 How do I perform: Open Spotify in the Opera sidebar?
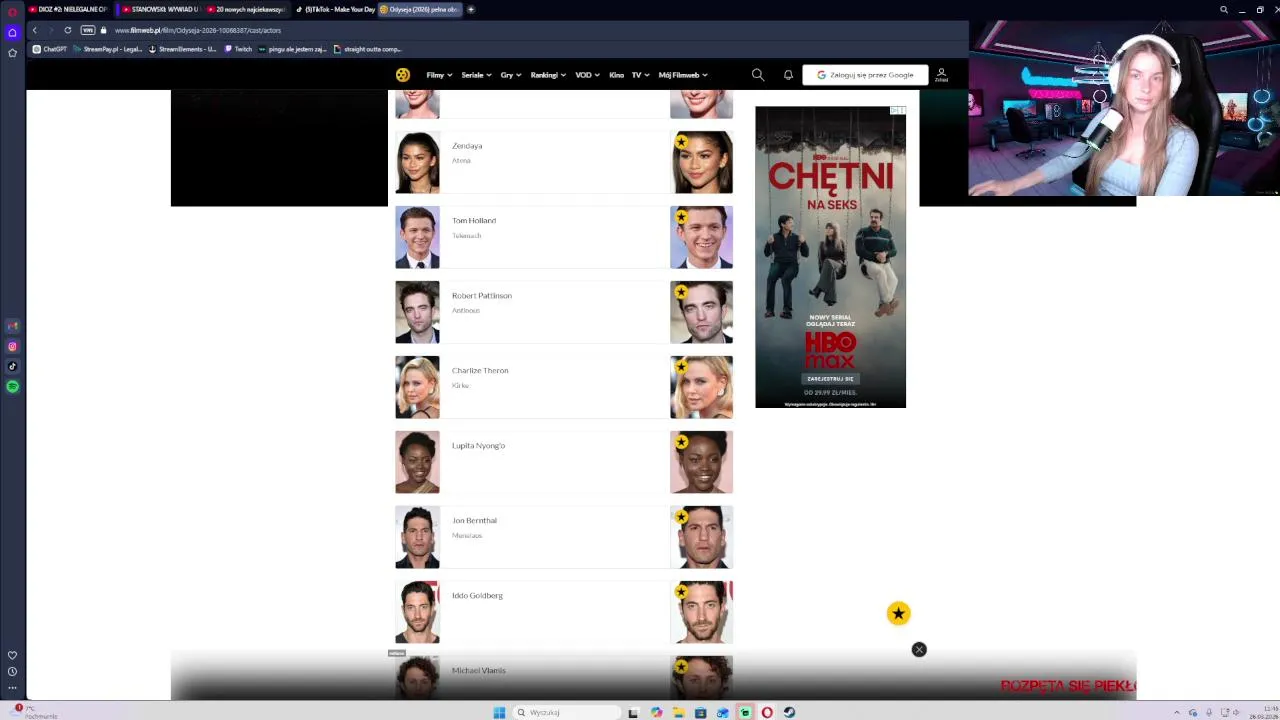tap(12, 386)
